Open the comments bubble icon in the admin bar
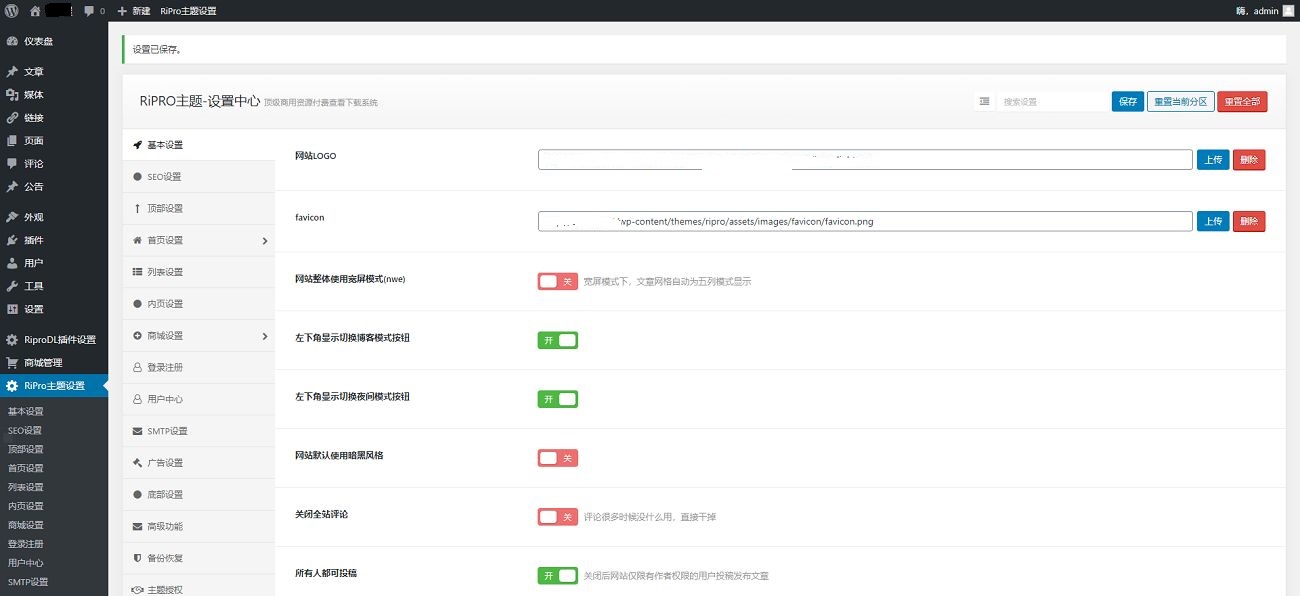 pos(89,11)
